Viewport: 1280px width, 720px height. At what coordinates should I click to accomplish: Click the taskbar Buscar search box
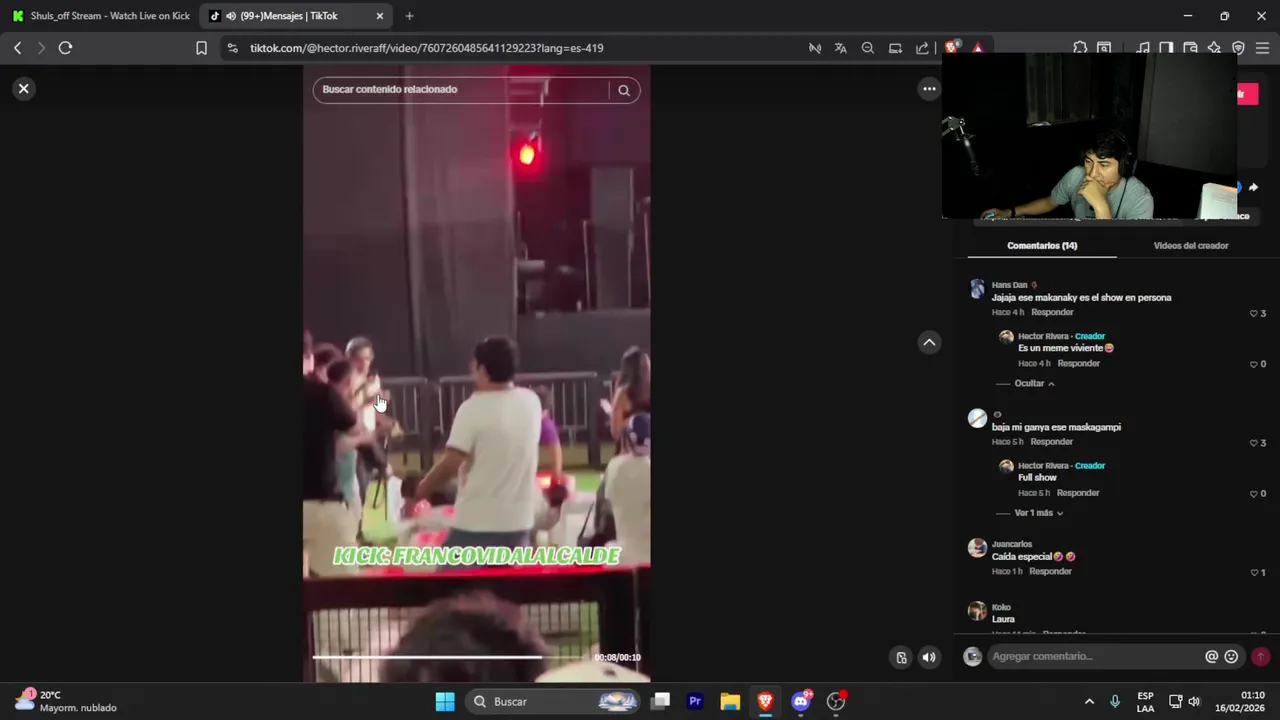[x=555, y=701]
